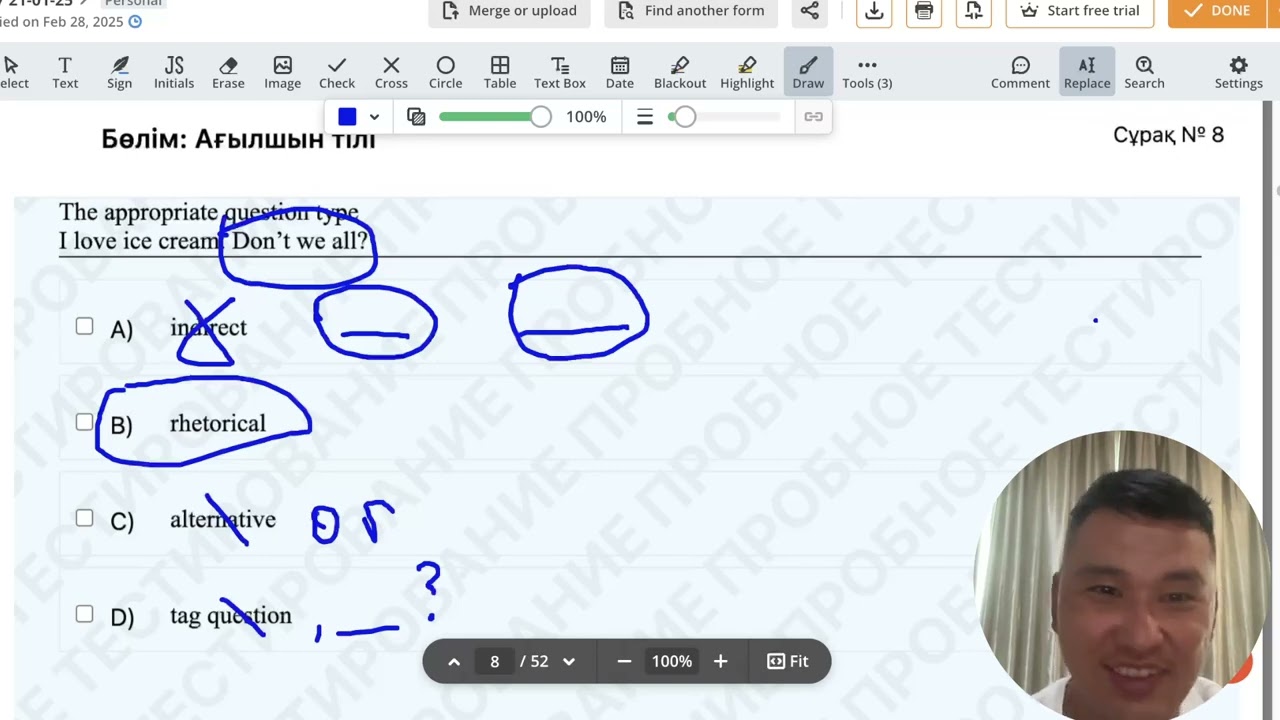Screen dimensions: 1280x720
Task: Choose the Circle tool
Action: click(x=445, y=73)
